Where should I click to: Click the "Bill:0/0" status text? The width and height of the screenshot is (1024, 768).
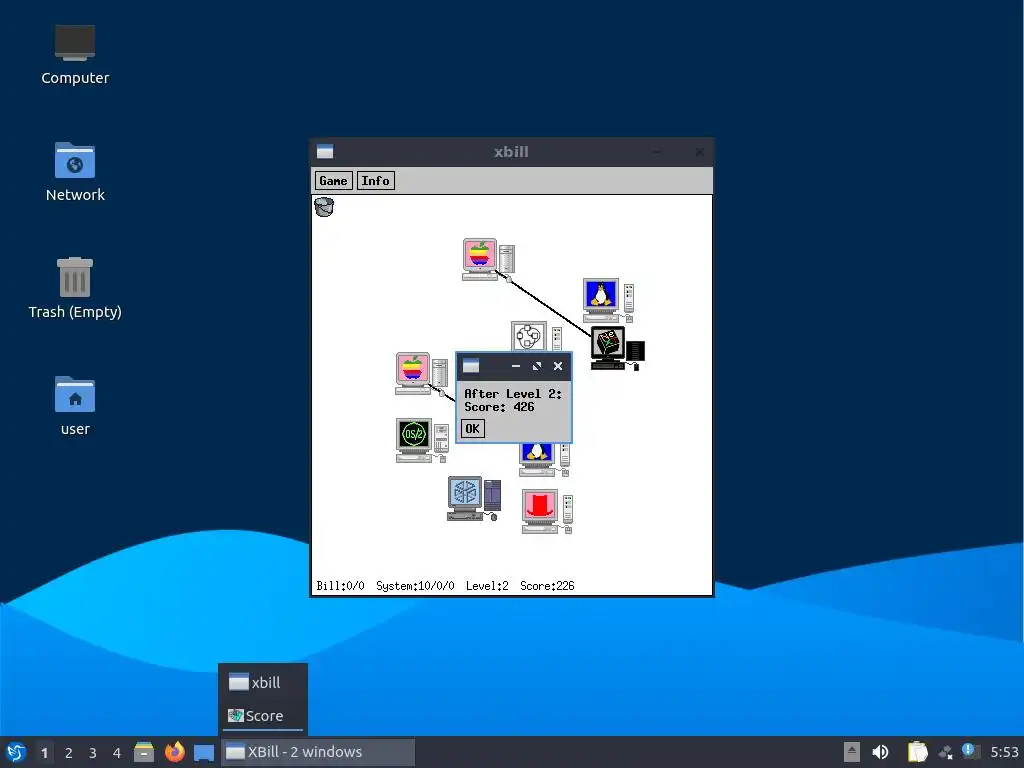pos(340,586)
